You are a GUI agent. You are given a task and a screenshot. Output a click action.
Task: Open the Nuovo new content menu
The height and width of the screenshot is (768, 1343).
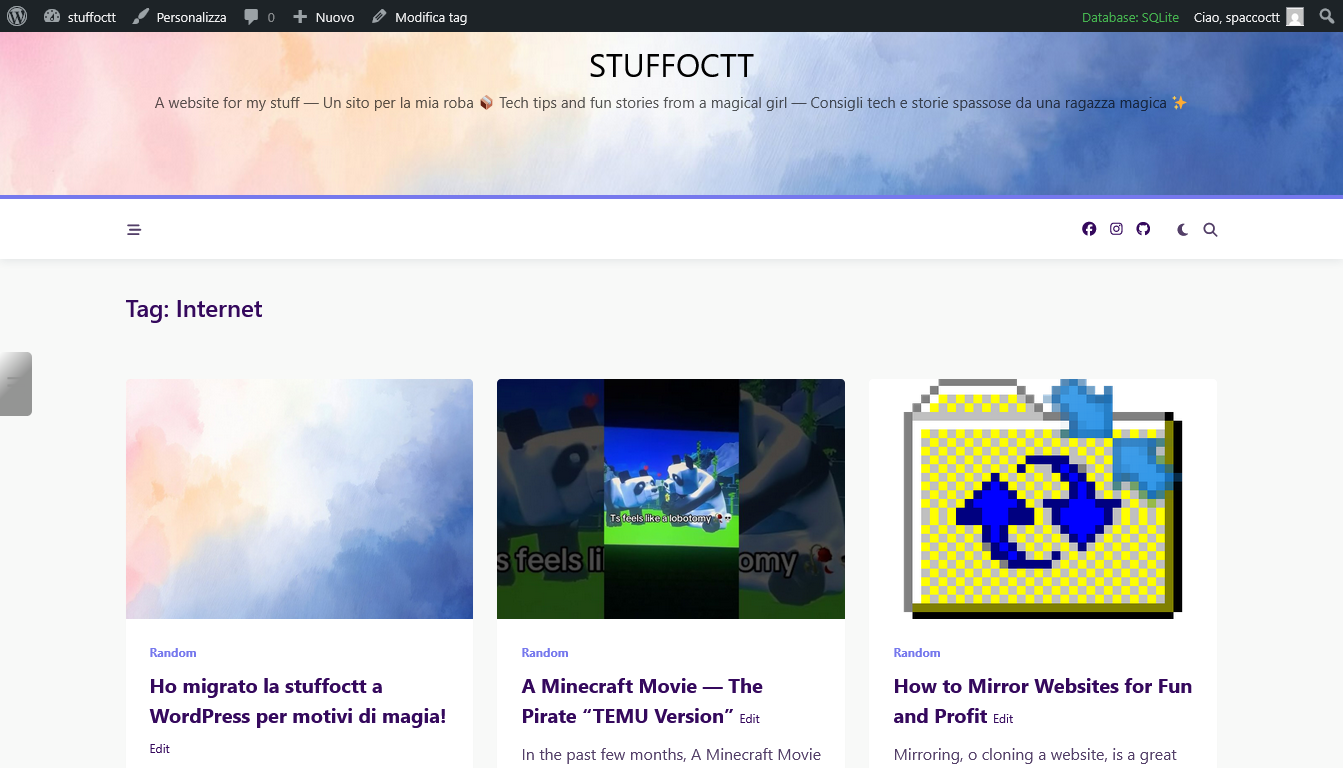tap(324, 17)
